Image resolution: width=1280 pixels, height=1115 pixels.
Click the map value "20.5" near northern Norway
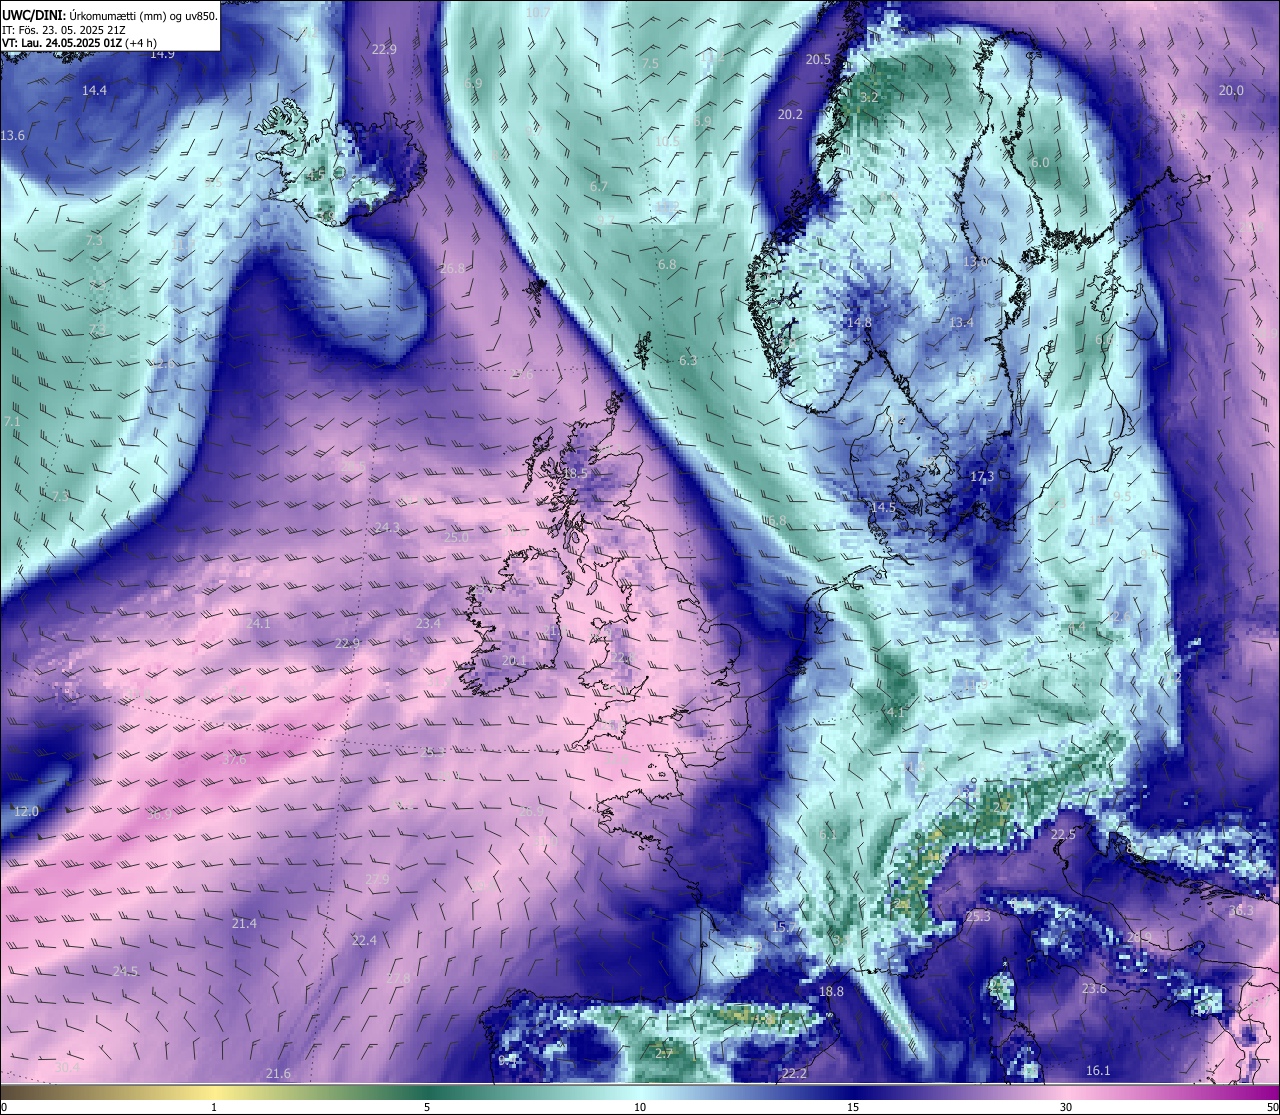point(819,59)
